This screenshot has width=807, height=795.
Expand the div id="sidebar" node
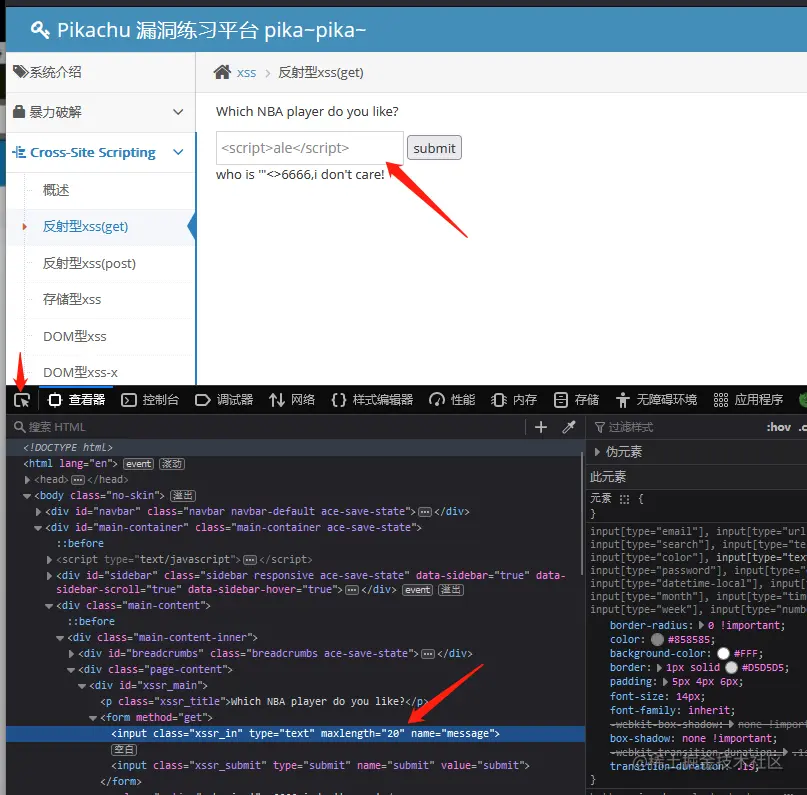click(x=49, y=575)
